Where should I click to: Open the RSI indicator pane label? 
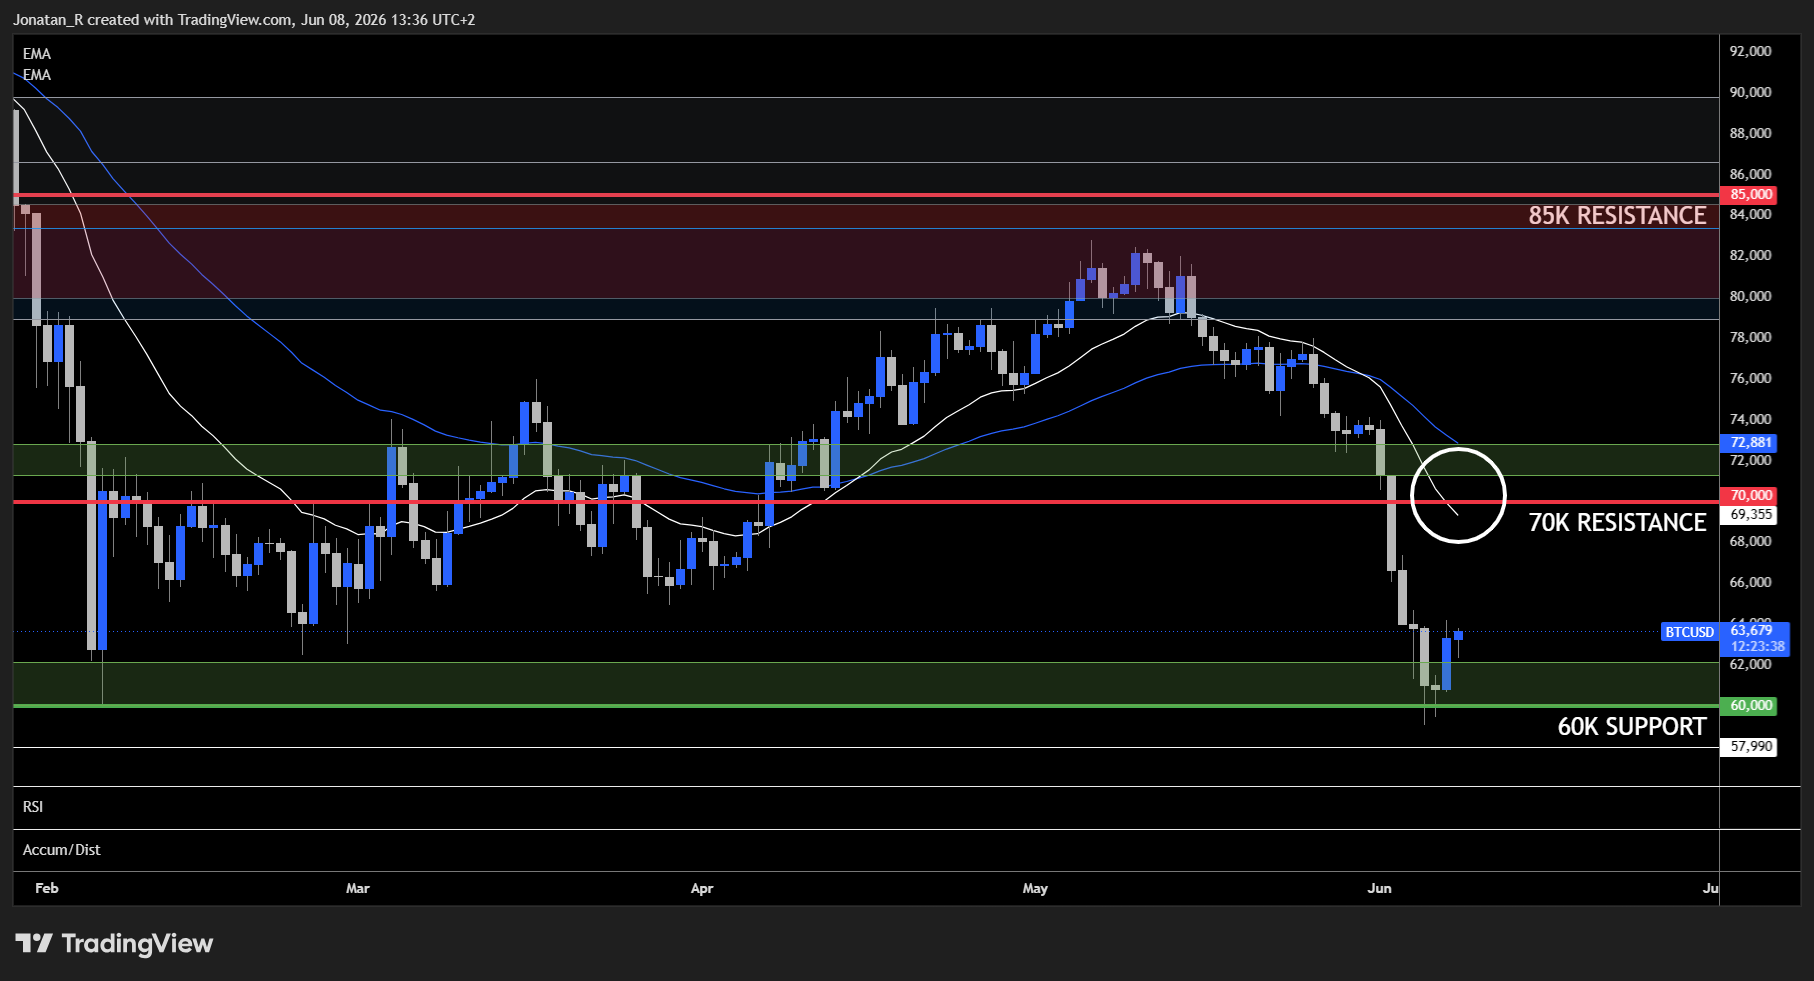(x=33, y=807)
